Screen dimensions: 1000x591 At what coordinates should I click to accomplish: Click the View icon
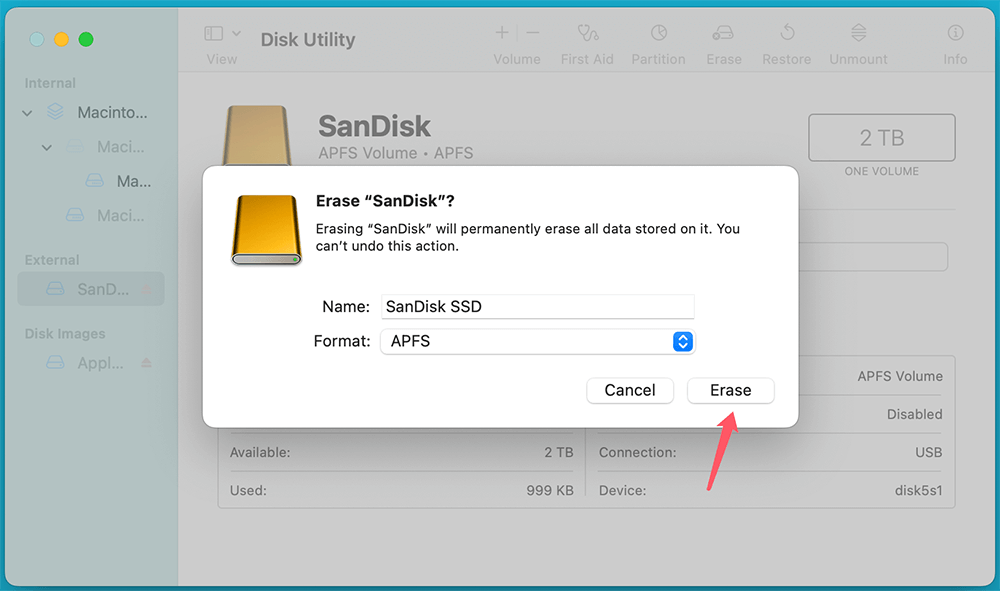click(x=211, y=33)
